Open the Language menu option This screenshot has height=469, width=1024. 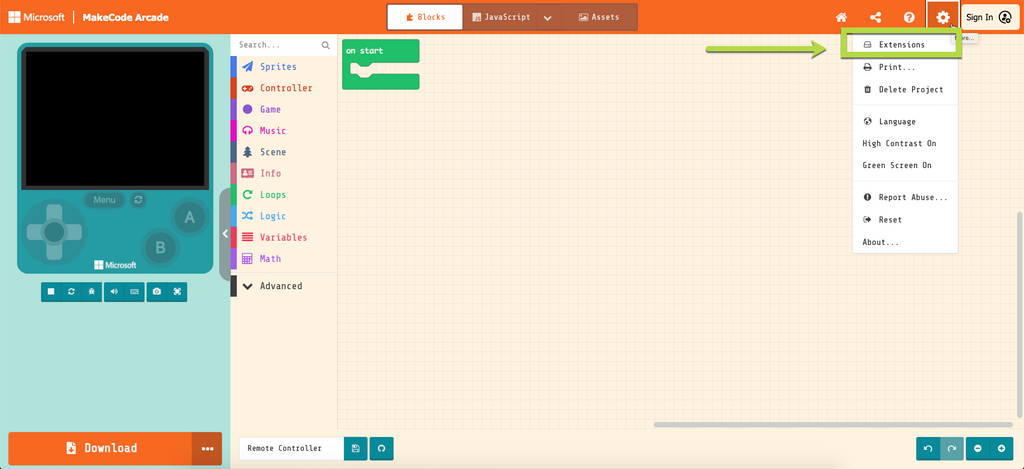tap(905, 121)
